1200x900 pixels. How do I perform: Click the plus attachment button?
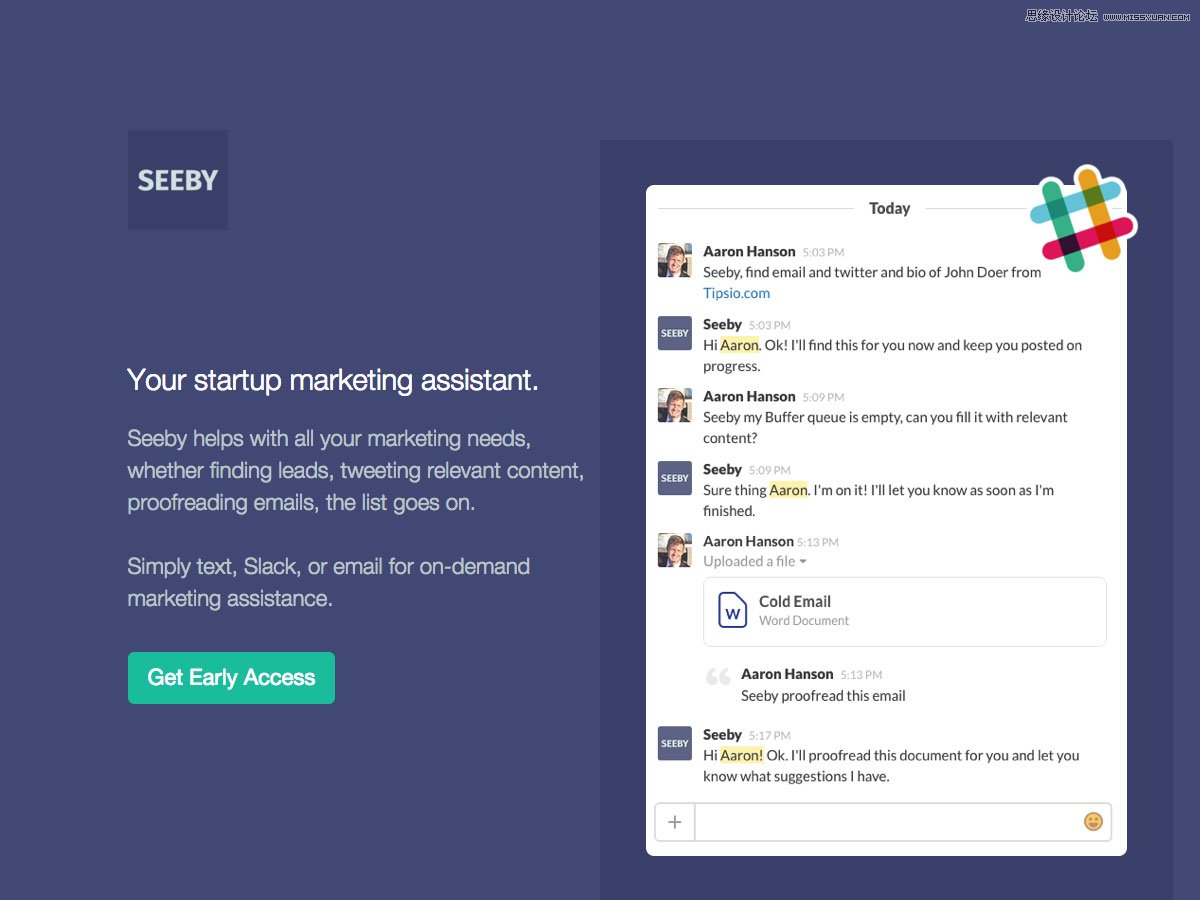675,822
